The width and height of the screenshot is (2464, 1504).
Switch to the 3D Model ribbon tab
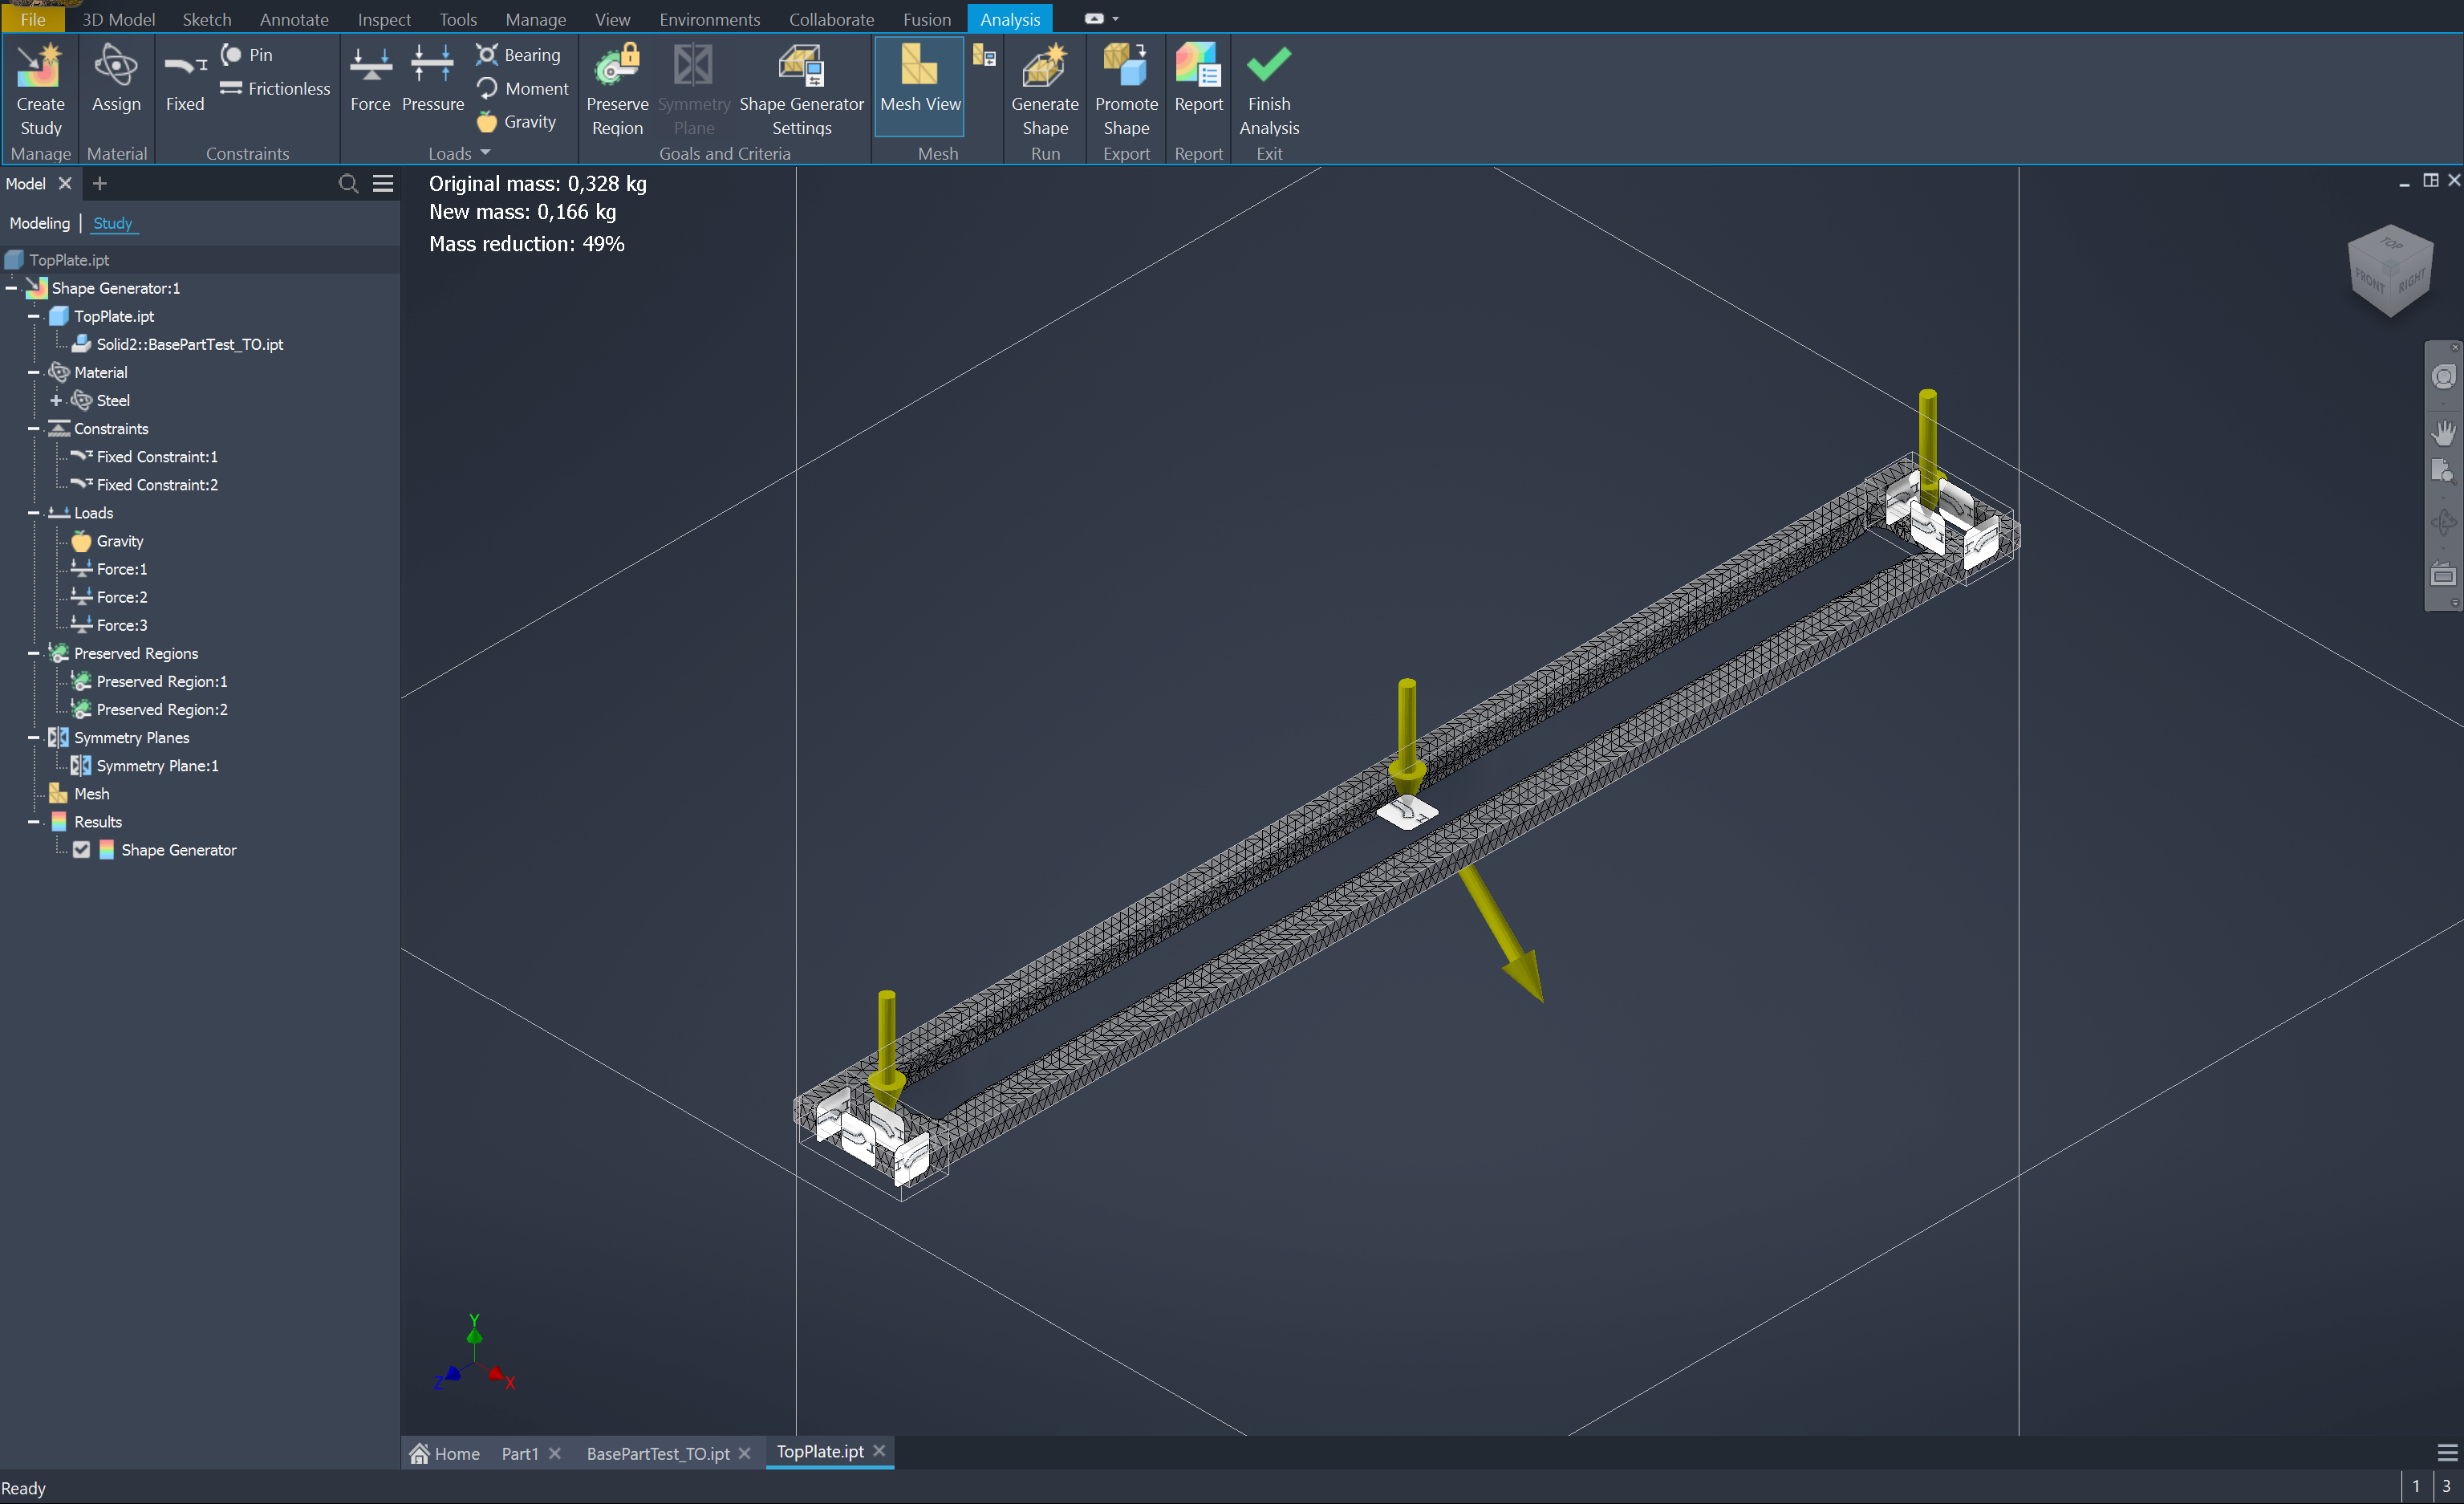pos(118,19)
